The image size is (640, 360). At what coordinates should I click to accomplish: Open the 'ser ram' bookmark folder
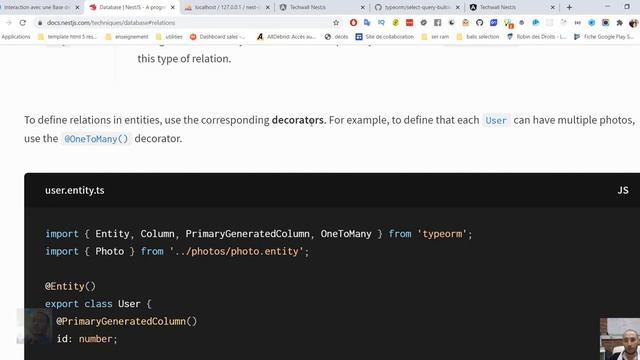435,37
